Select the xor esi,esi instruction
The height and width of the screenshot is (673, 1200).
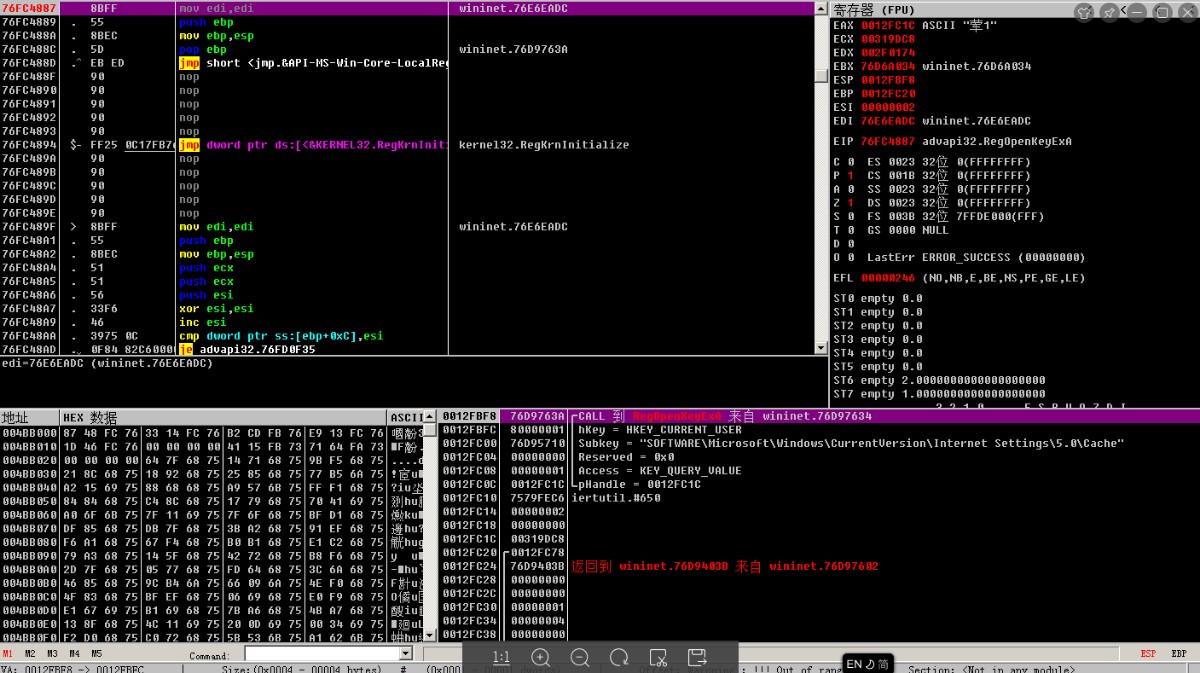click(216, 309)
